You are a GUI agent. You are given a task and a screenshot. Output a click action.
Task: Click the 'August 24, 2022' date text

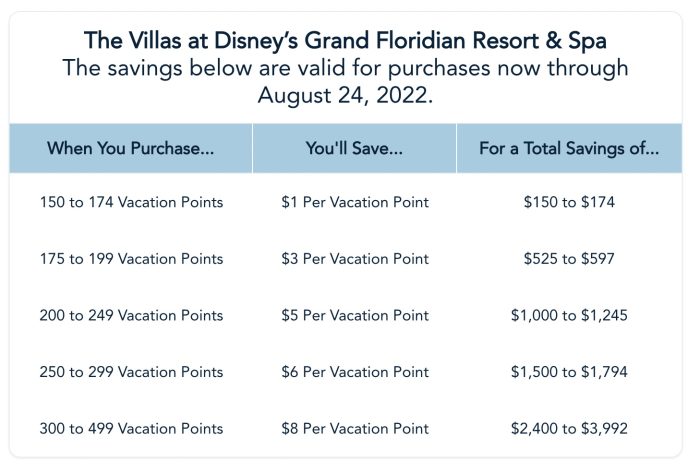345,95
